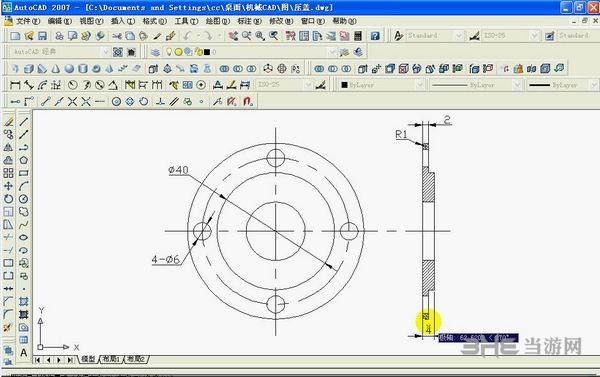This screenshot has width=600, height=377.
Task: Click the black layer color swatch
Action: [207, 52]
